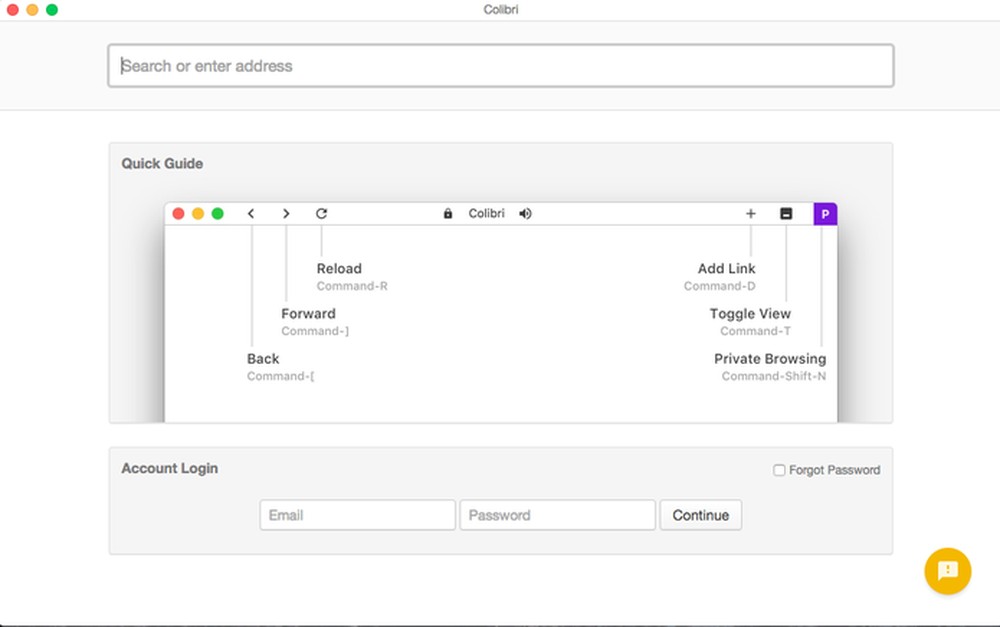Click the Forward arrow in the guide toolbar
Viewport: 1000px width, 627px height.
286,213
